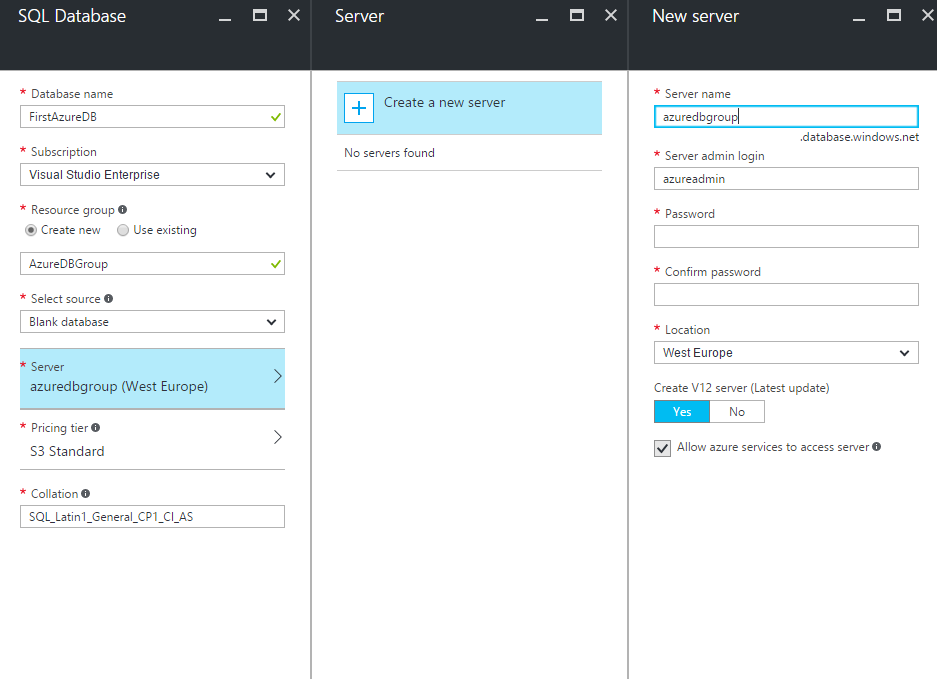Open the Pricing tier S3 Standard row
Image resolution: width=937 pixels, height=679 pixels.
pos(152,440)
